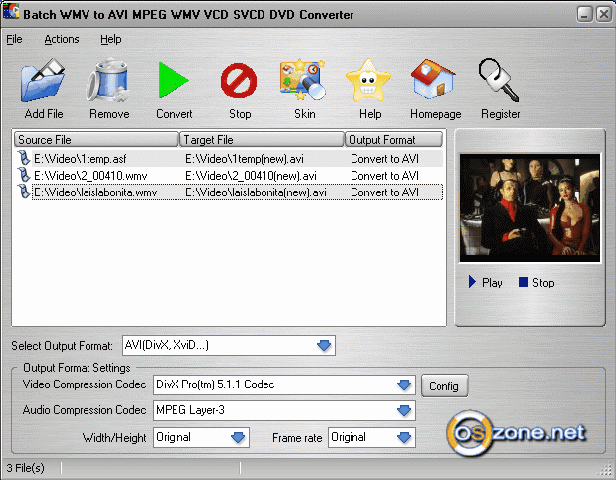Click the Frame rate Original value field

372,438
